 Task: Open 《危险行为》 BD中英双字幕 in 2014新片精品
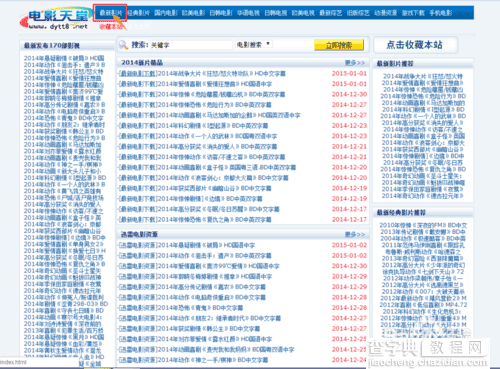coord(214,105)
